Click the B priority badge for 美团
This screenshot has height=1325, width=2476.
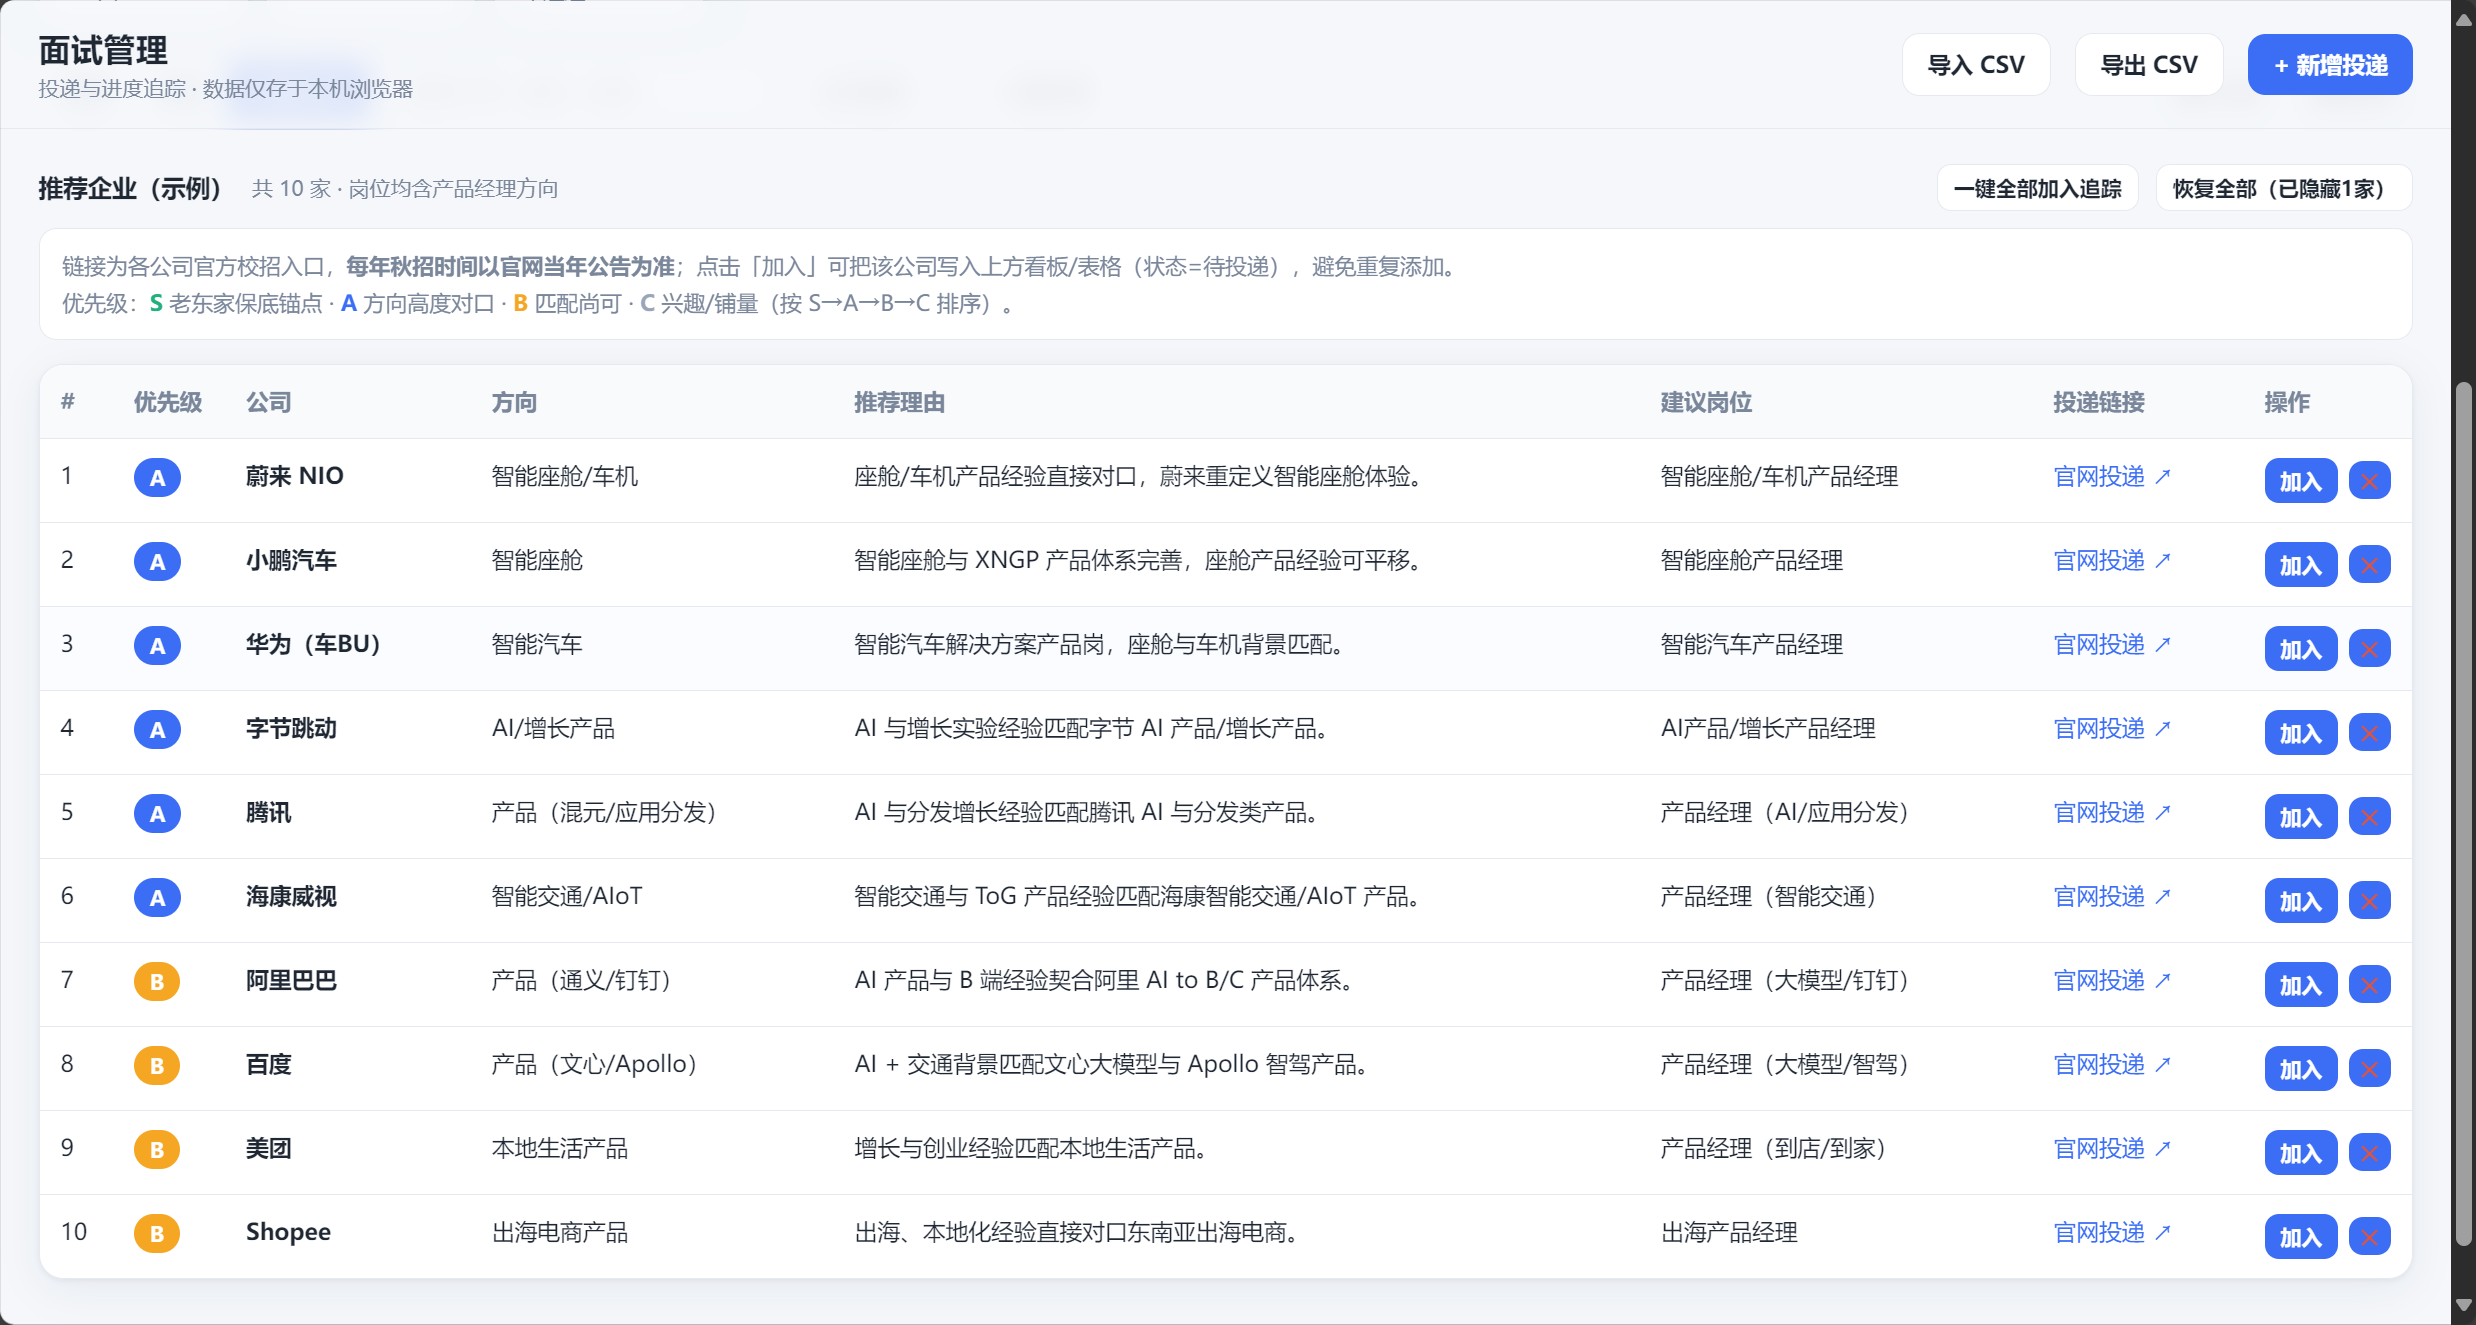[x=157, y=1150]
